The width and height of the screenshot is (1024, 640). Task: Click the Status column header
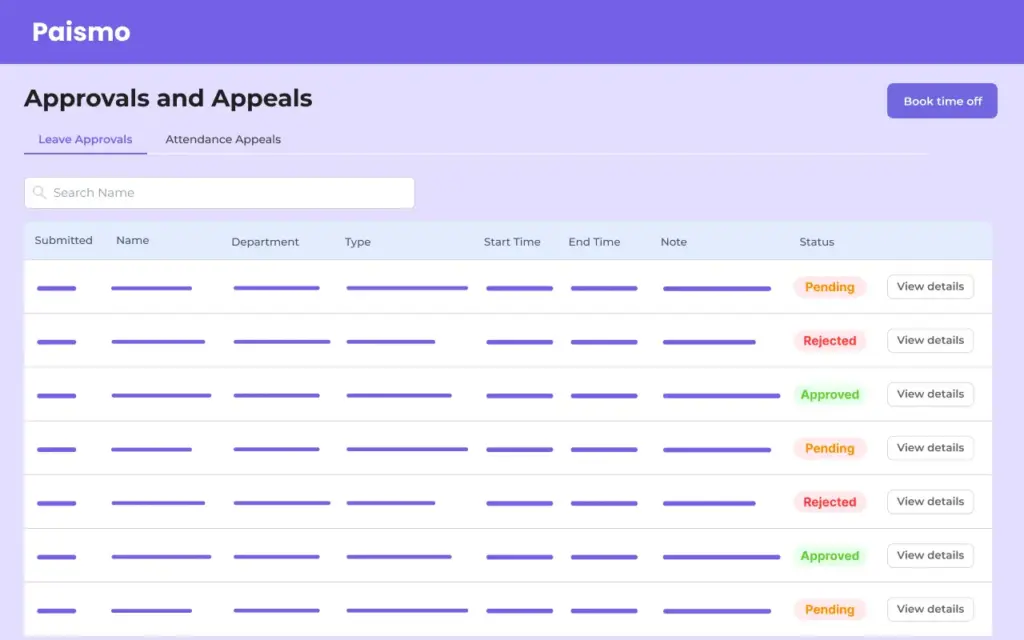tap(816, 241)
